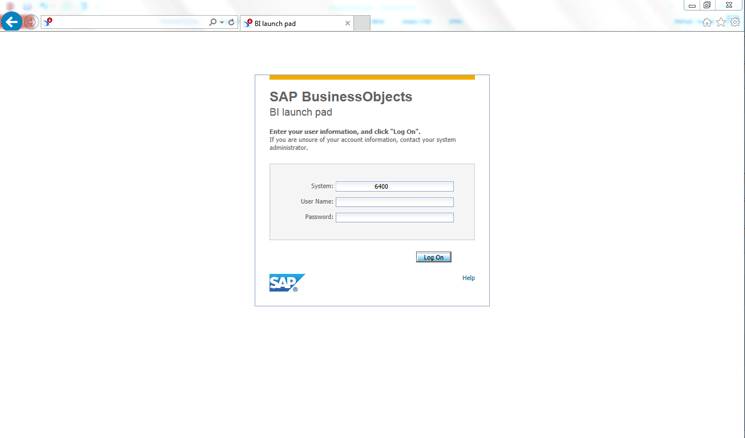The width and height of the screenshot is (745, 438).
Task: Click the SAP BusinessObjects heading
Action: coord(341,97)
